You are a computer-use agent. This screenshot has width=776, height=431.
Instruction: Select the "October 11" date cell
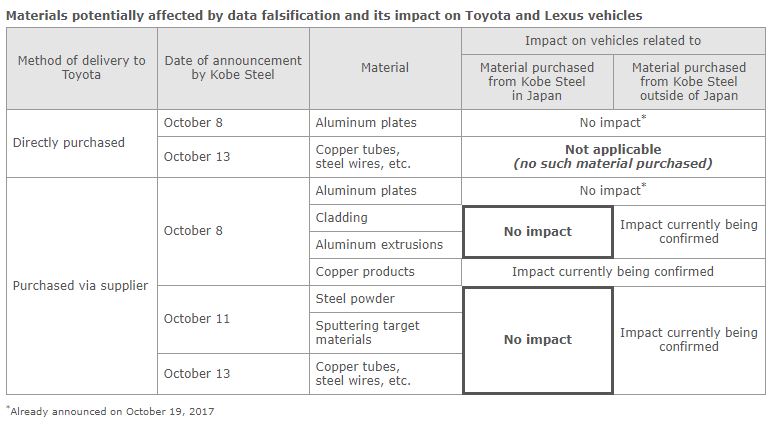click(x=197, y=318)
